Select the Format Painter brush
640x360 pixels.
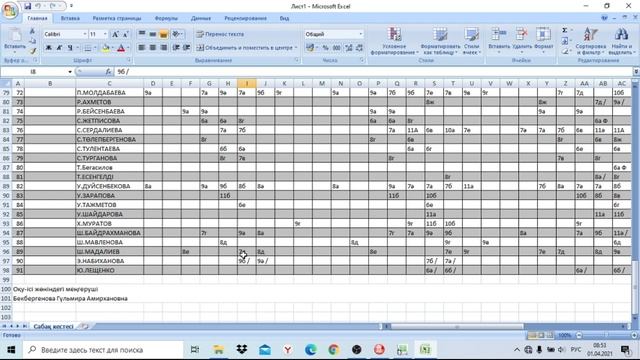click(x=33, y=51)
